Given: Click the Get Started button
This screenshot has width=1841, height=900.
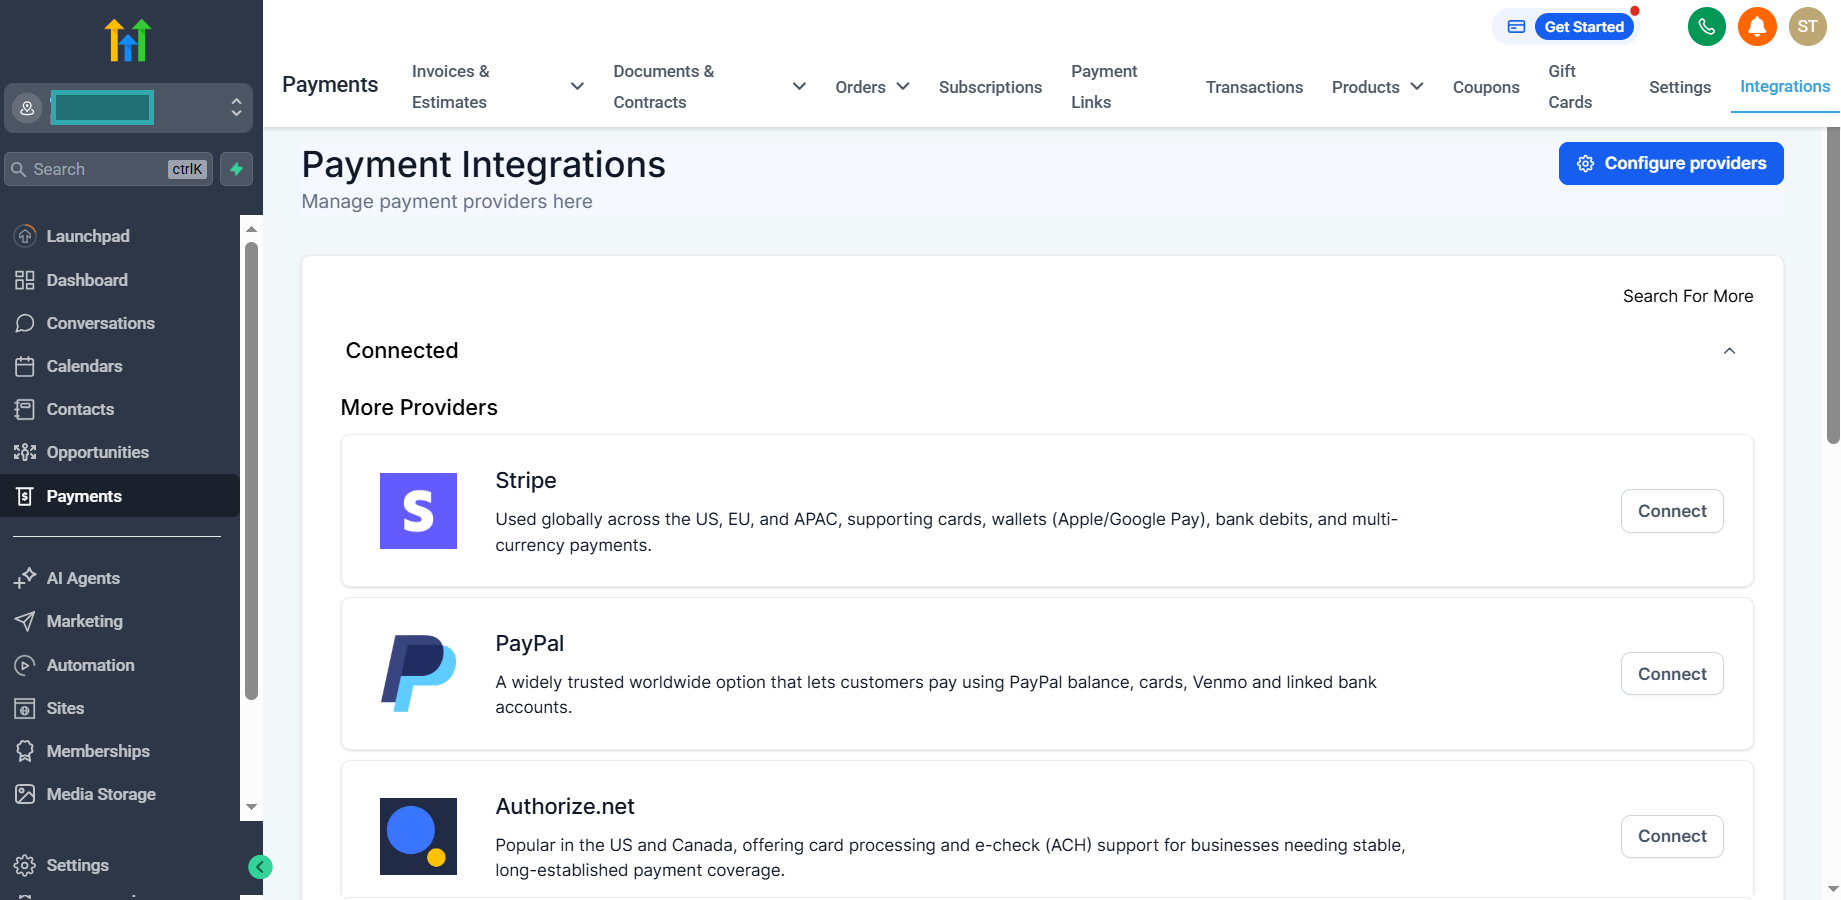Looking at the screenshot, I should point(1584,27).
